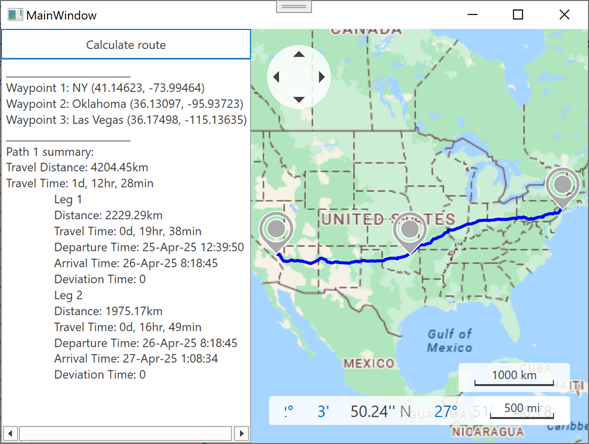Click the right arrow of the horizontal scrollbar
Image resolution: width=589 pixels, height=444 pixels.
click(x=242, y=433)
